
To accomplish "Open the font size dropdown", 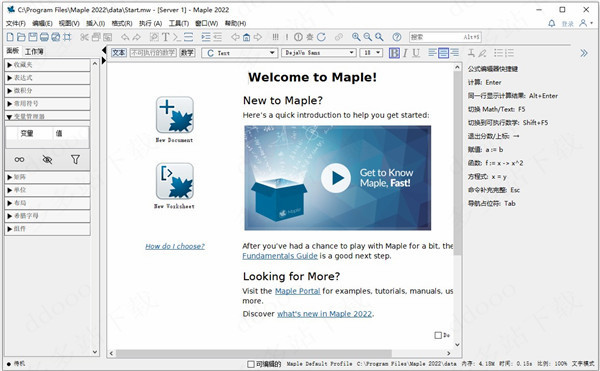I will click(371, 53).
